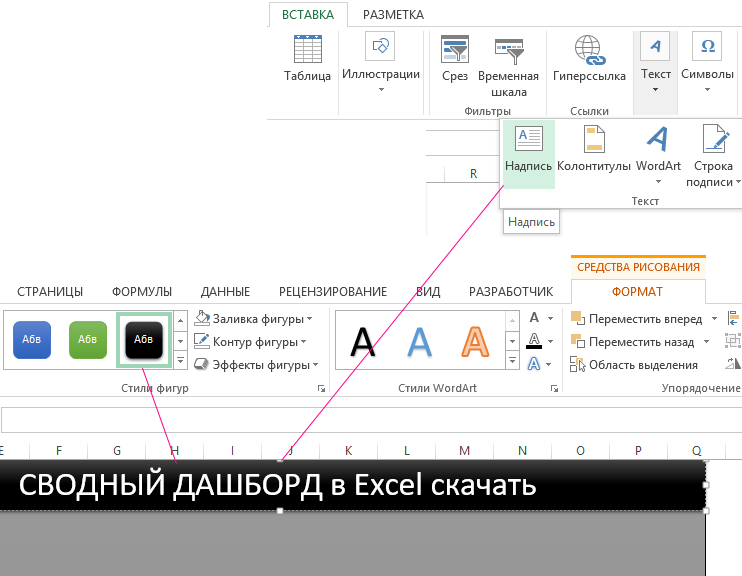Click the Временная шкала timeline icon
This screenshot has height=576, width=742.
508,52
